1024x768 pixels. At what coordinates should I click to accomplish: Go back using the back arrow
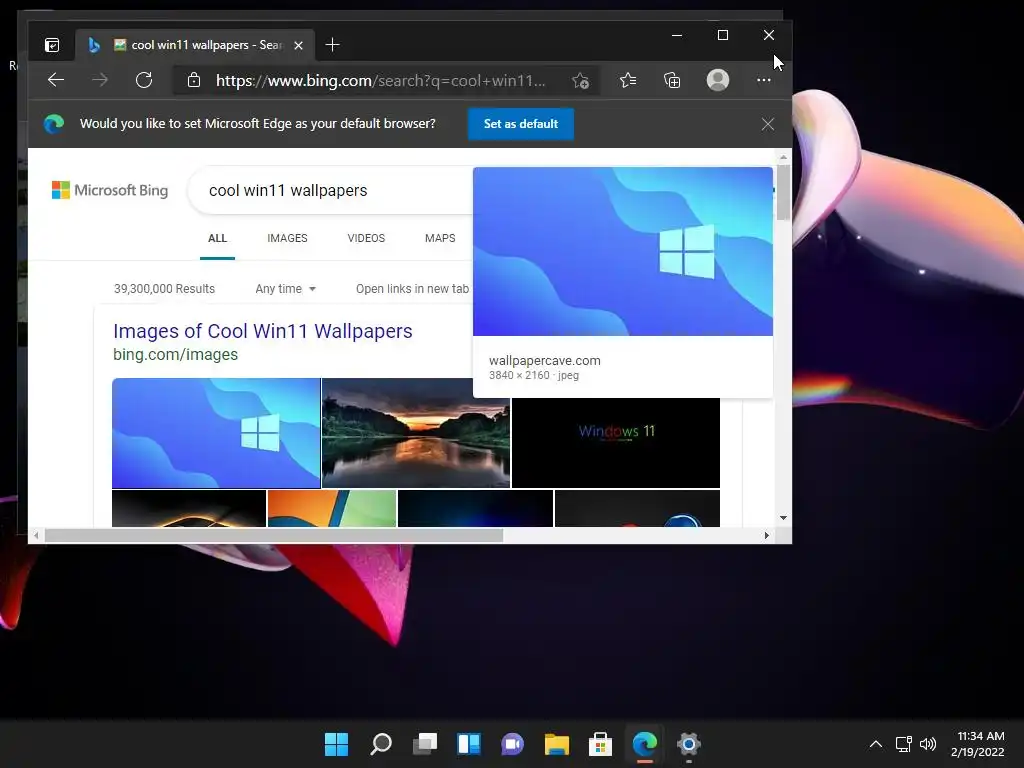click(x=56, y=80)
